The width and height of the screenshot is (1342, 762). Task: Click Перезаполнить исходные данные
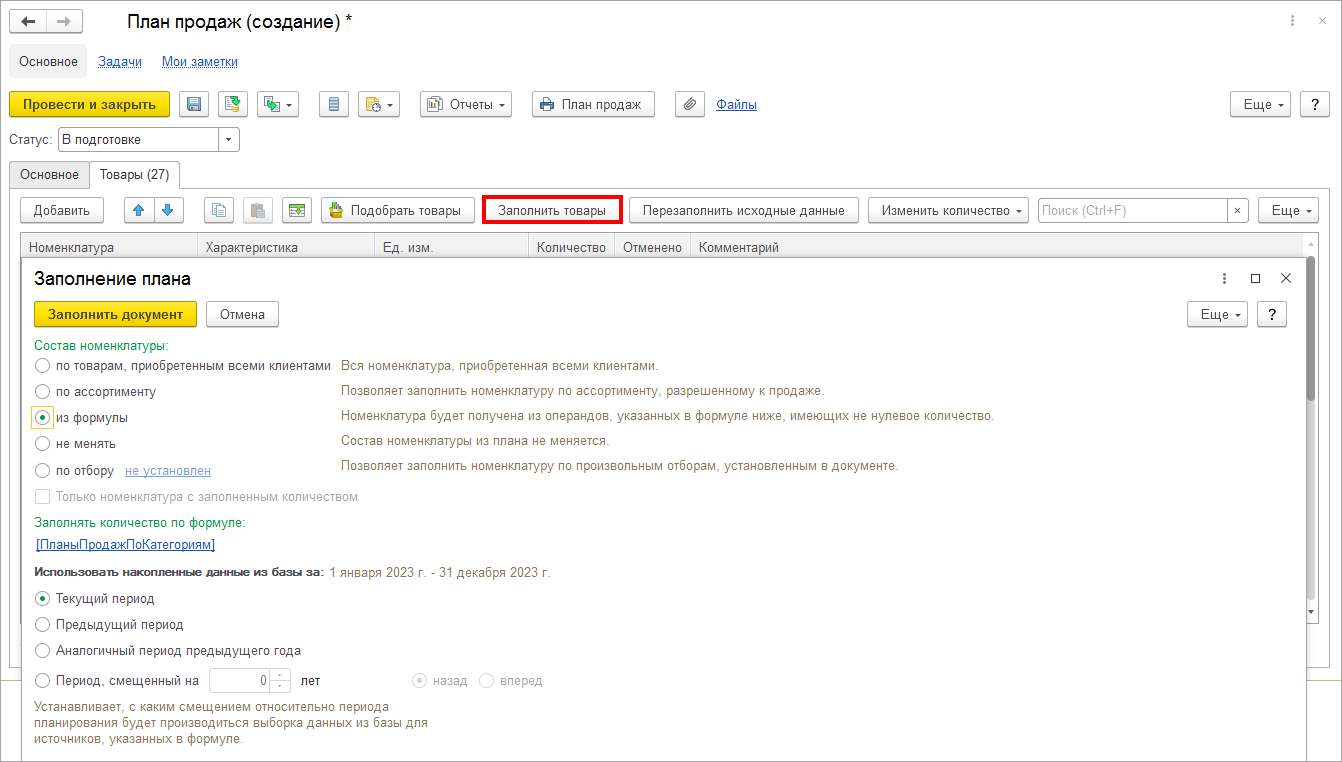[744, 210]
